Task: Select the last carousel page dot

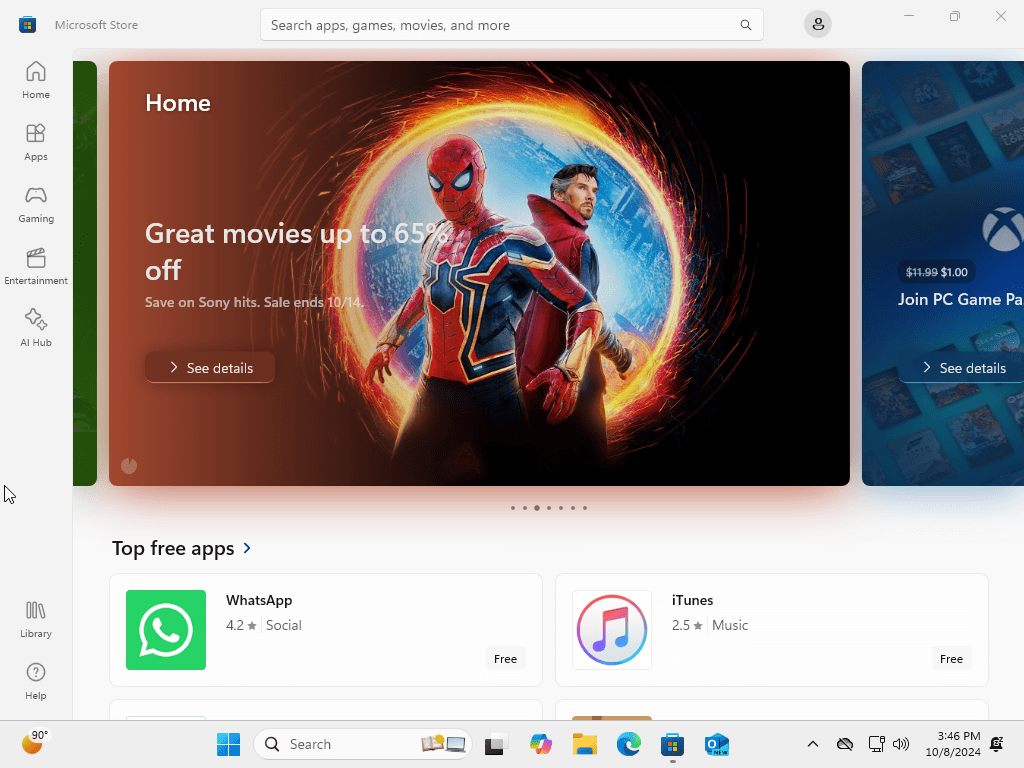Action: pyautogui.click(x=585, y=508)
